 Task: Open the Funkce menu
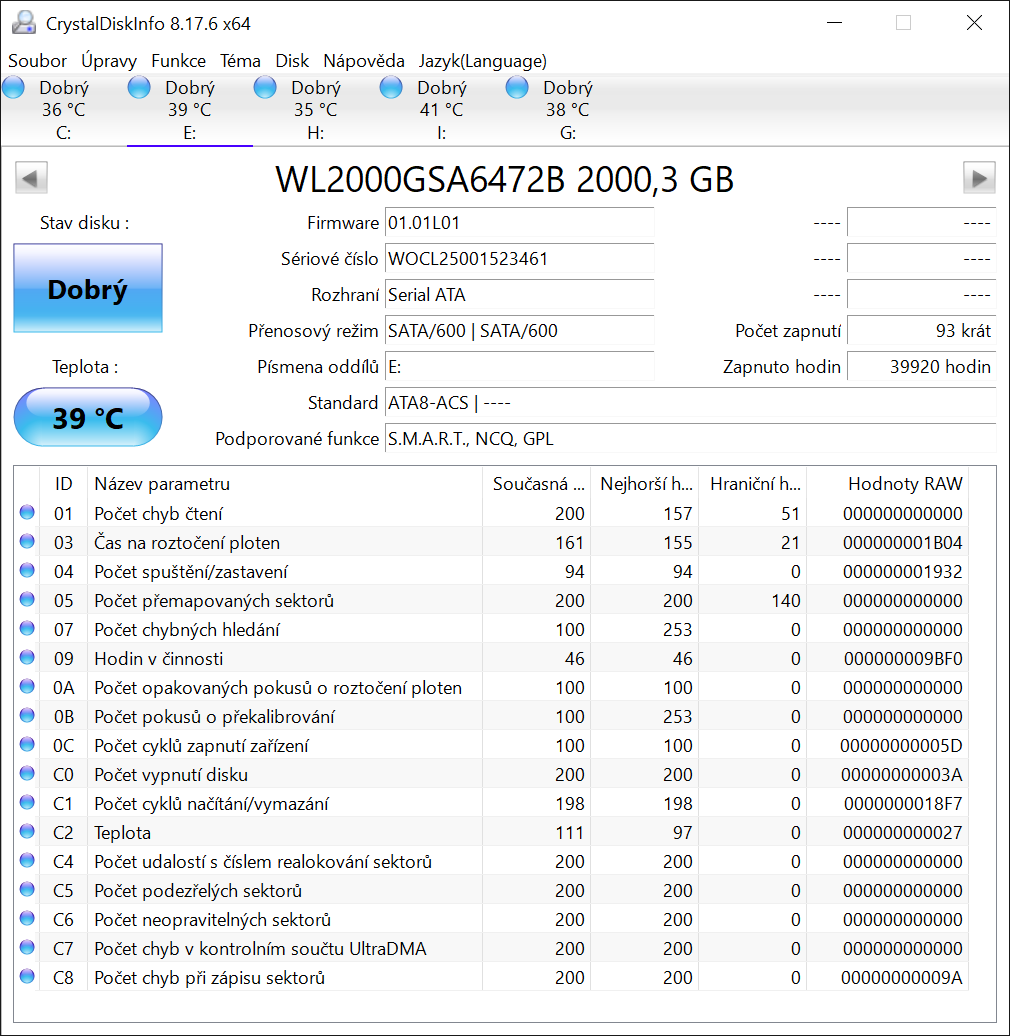(x=178, y=61)
